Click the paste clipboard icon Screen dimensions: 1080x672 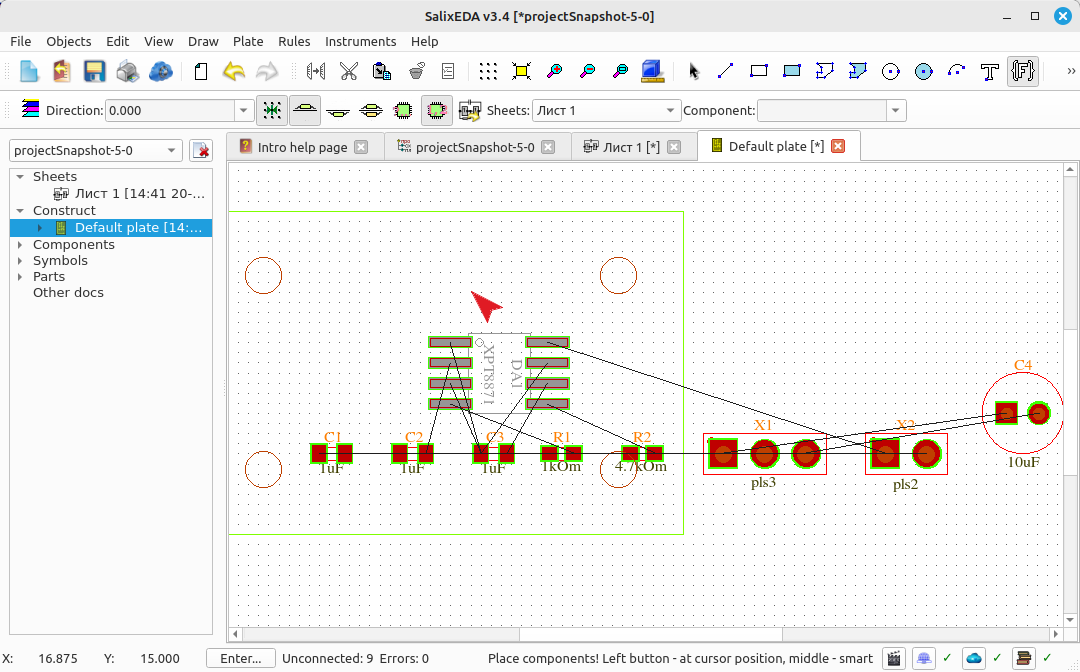[x=382, y=71]
